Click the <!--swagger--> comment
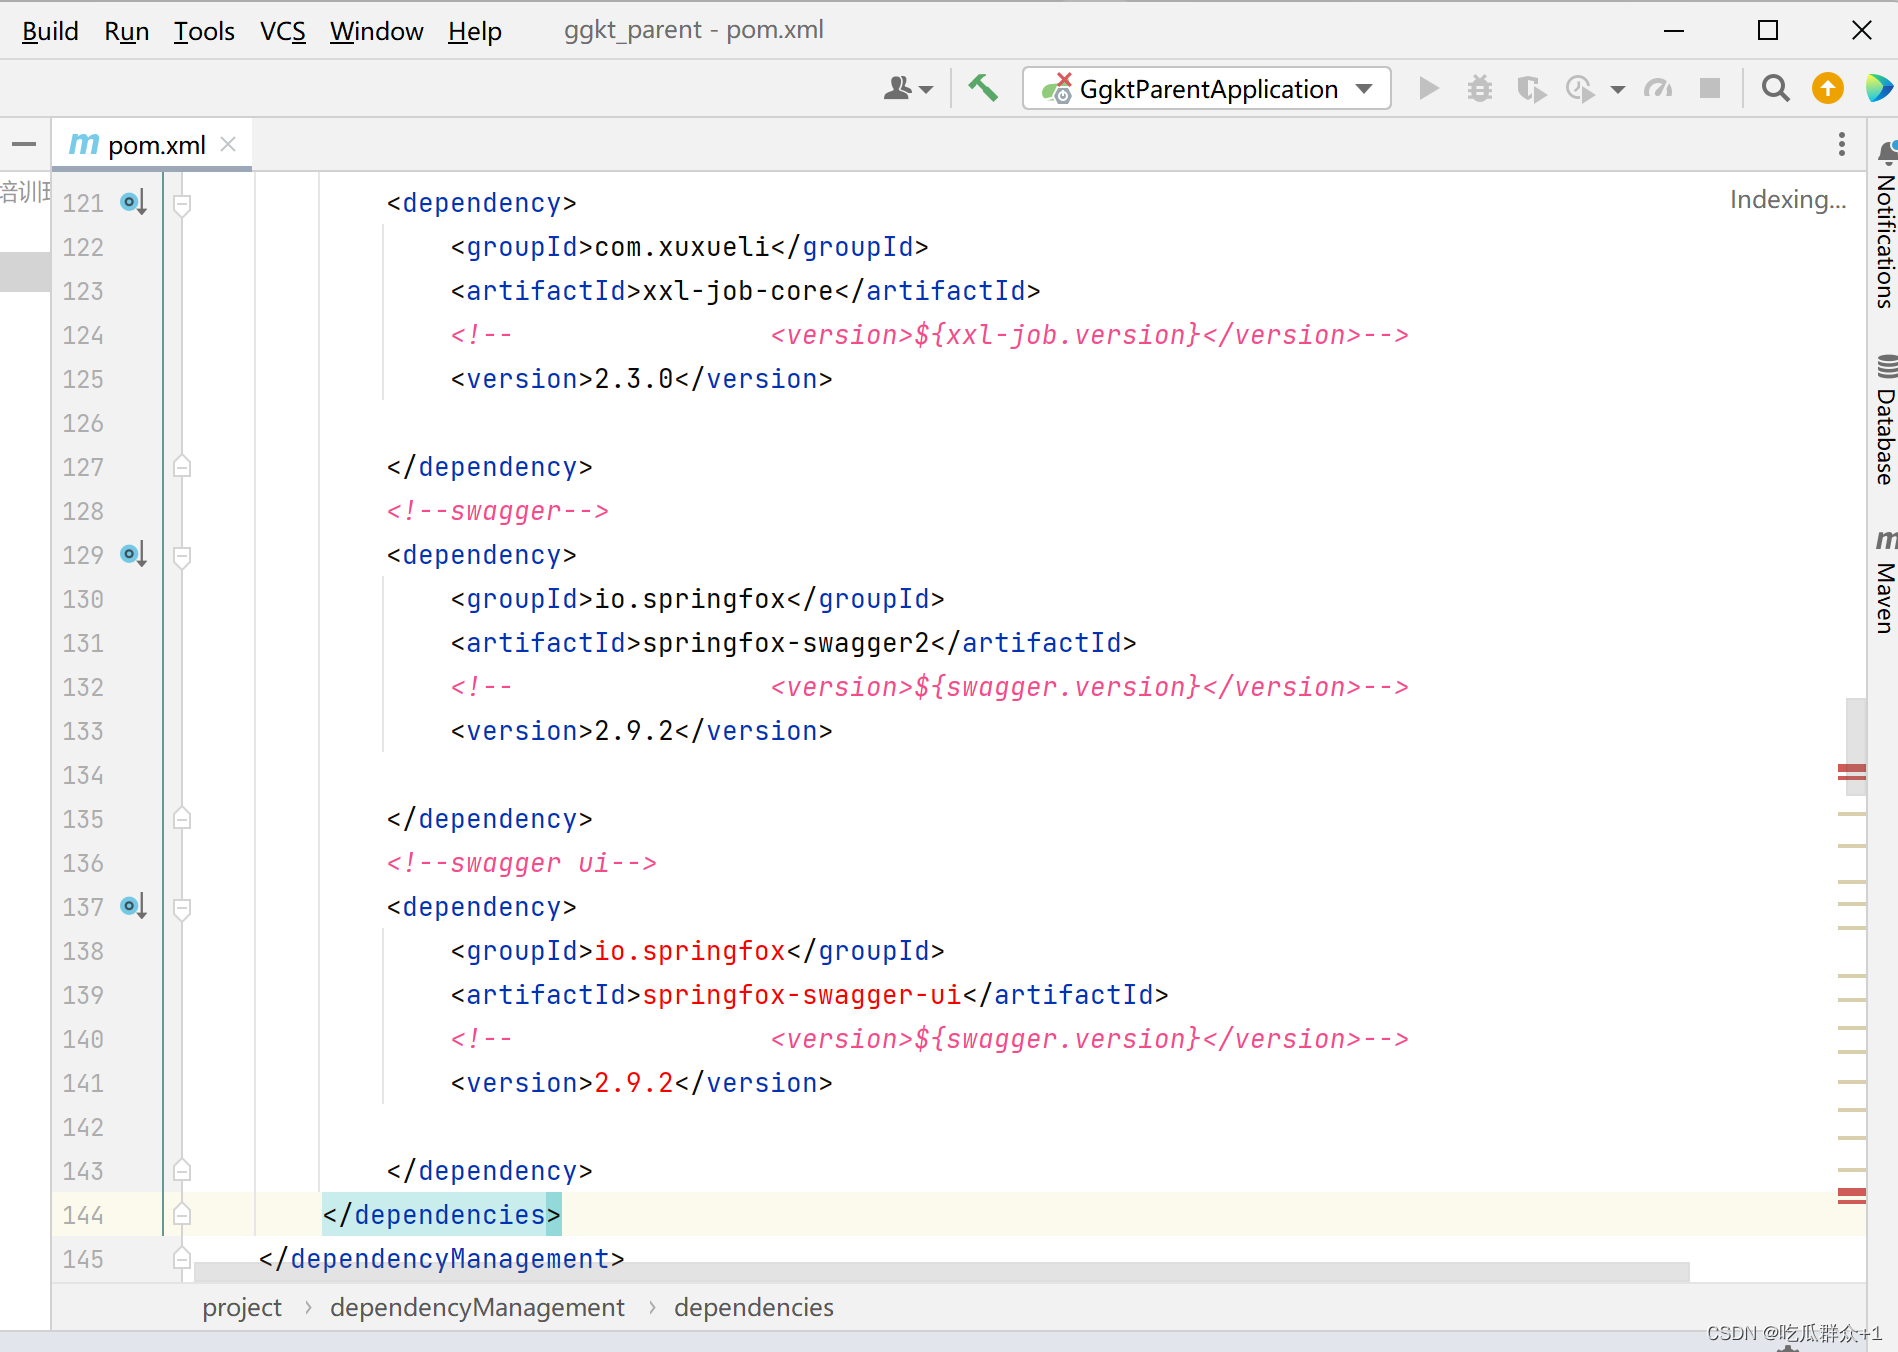This screenshot has width=1898, height=1352. (x=497, y=511)
